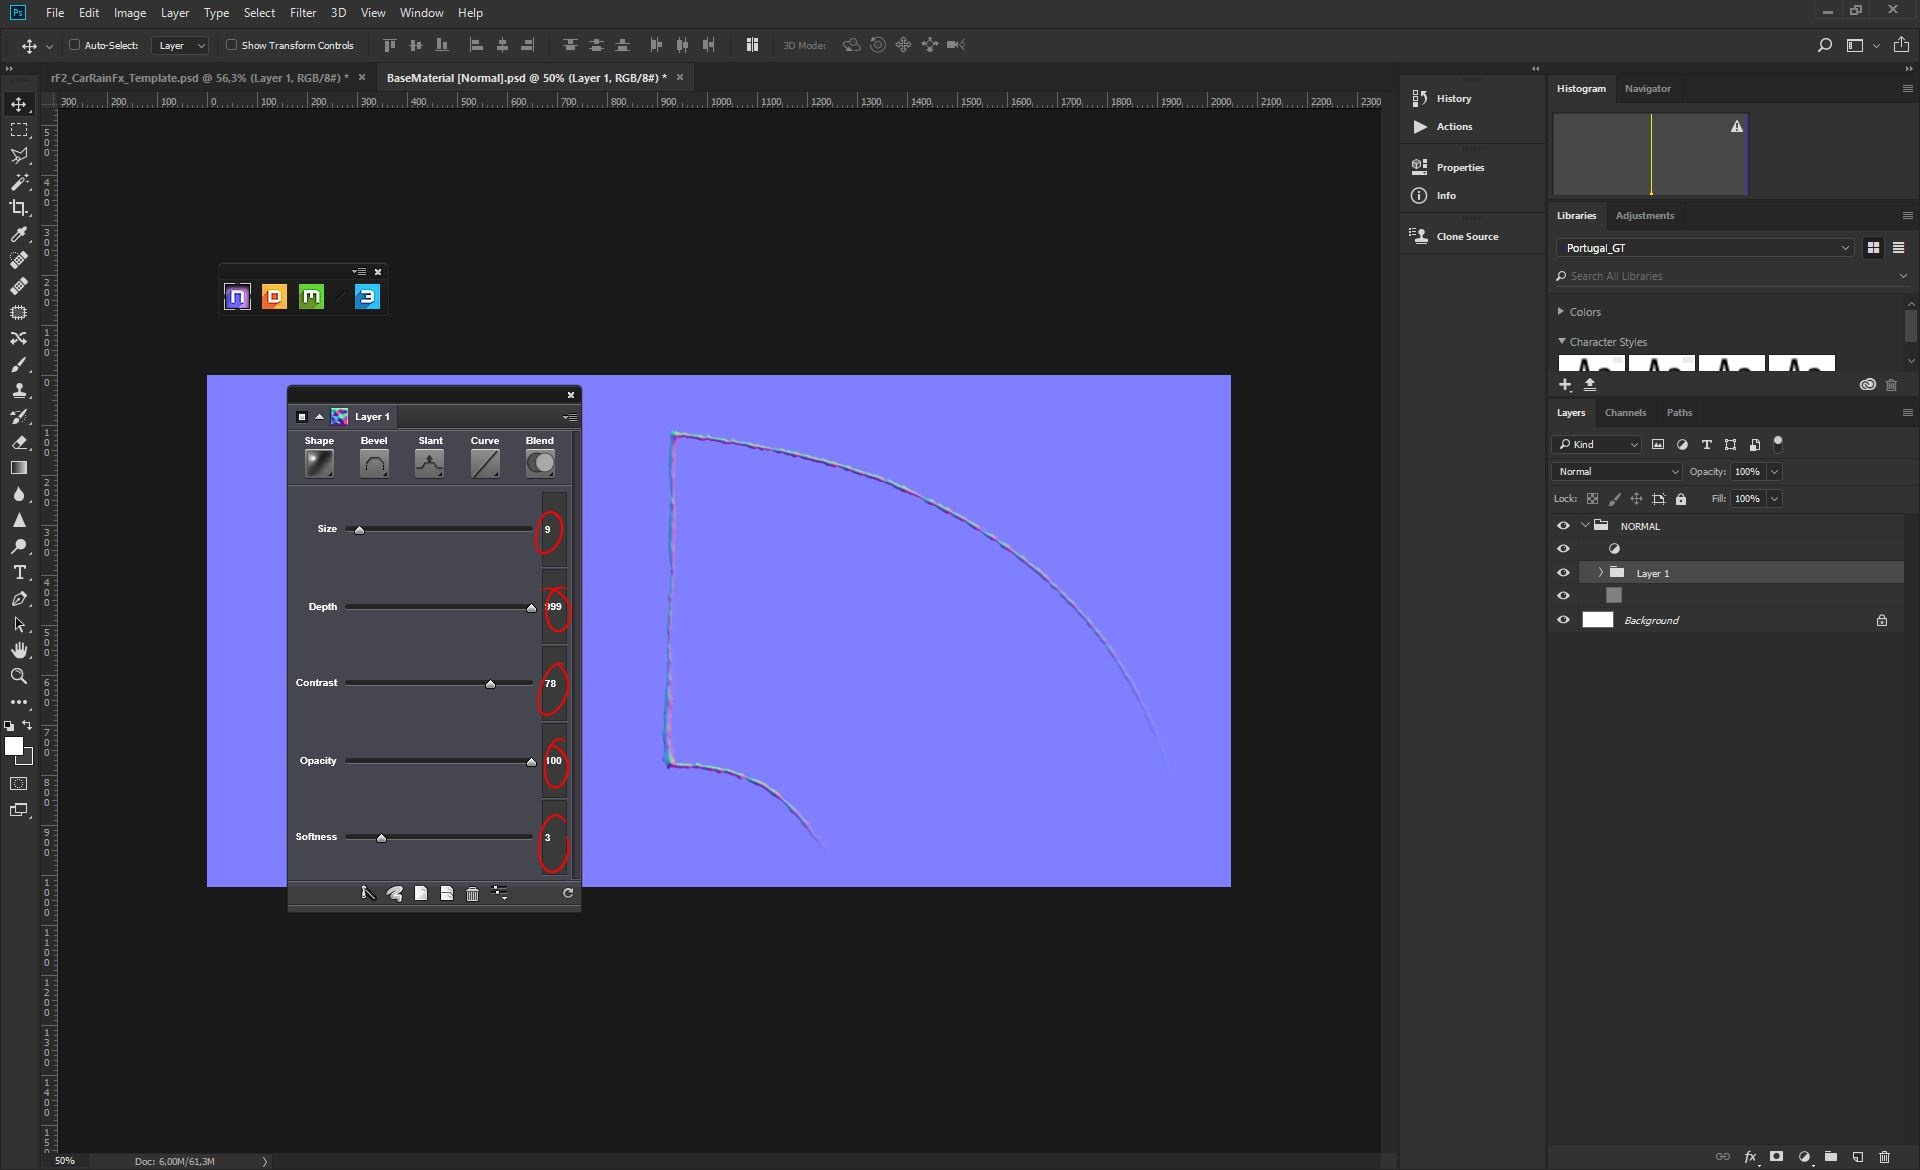The image size is (1920, 1170).
Task: Collapse the NORMAL layer group
Action: (1585, 526)
